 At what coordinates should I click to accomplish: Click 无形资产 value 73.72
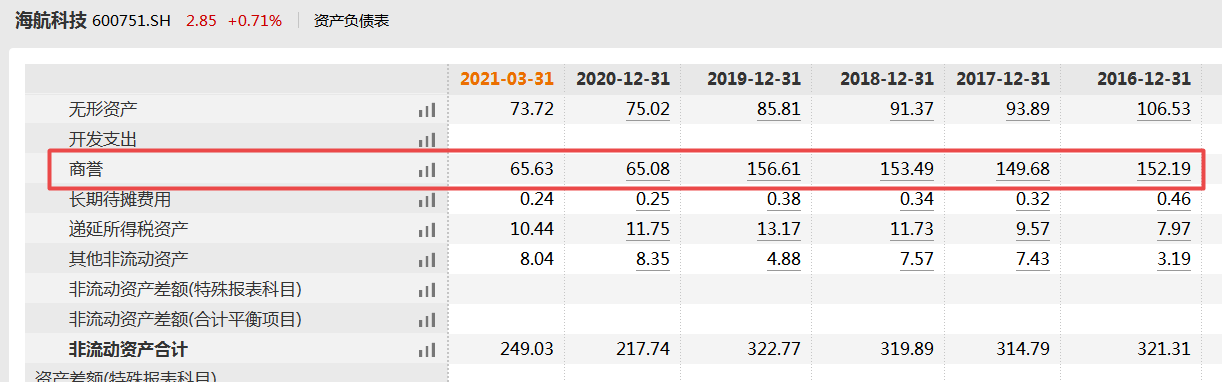coord(532,109)
